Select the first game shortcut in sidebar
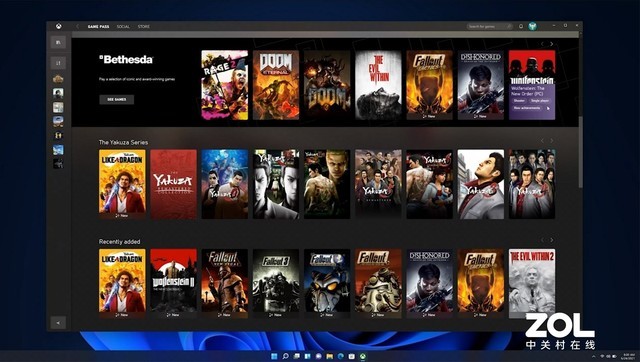This screenshot has width=640, height=362. (x=58, y=79)
